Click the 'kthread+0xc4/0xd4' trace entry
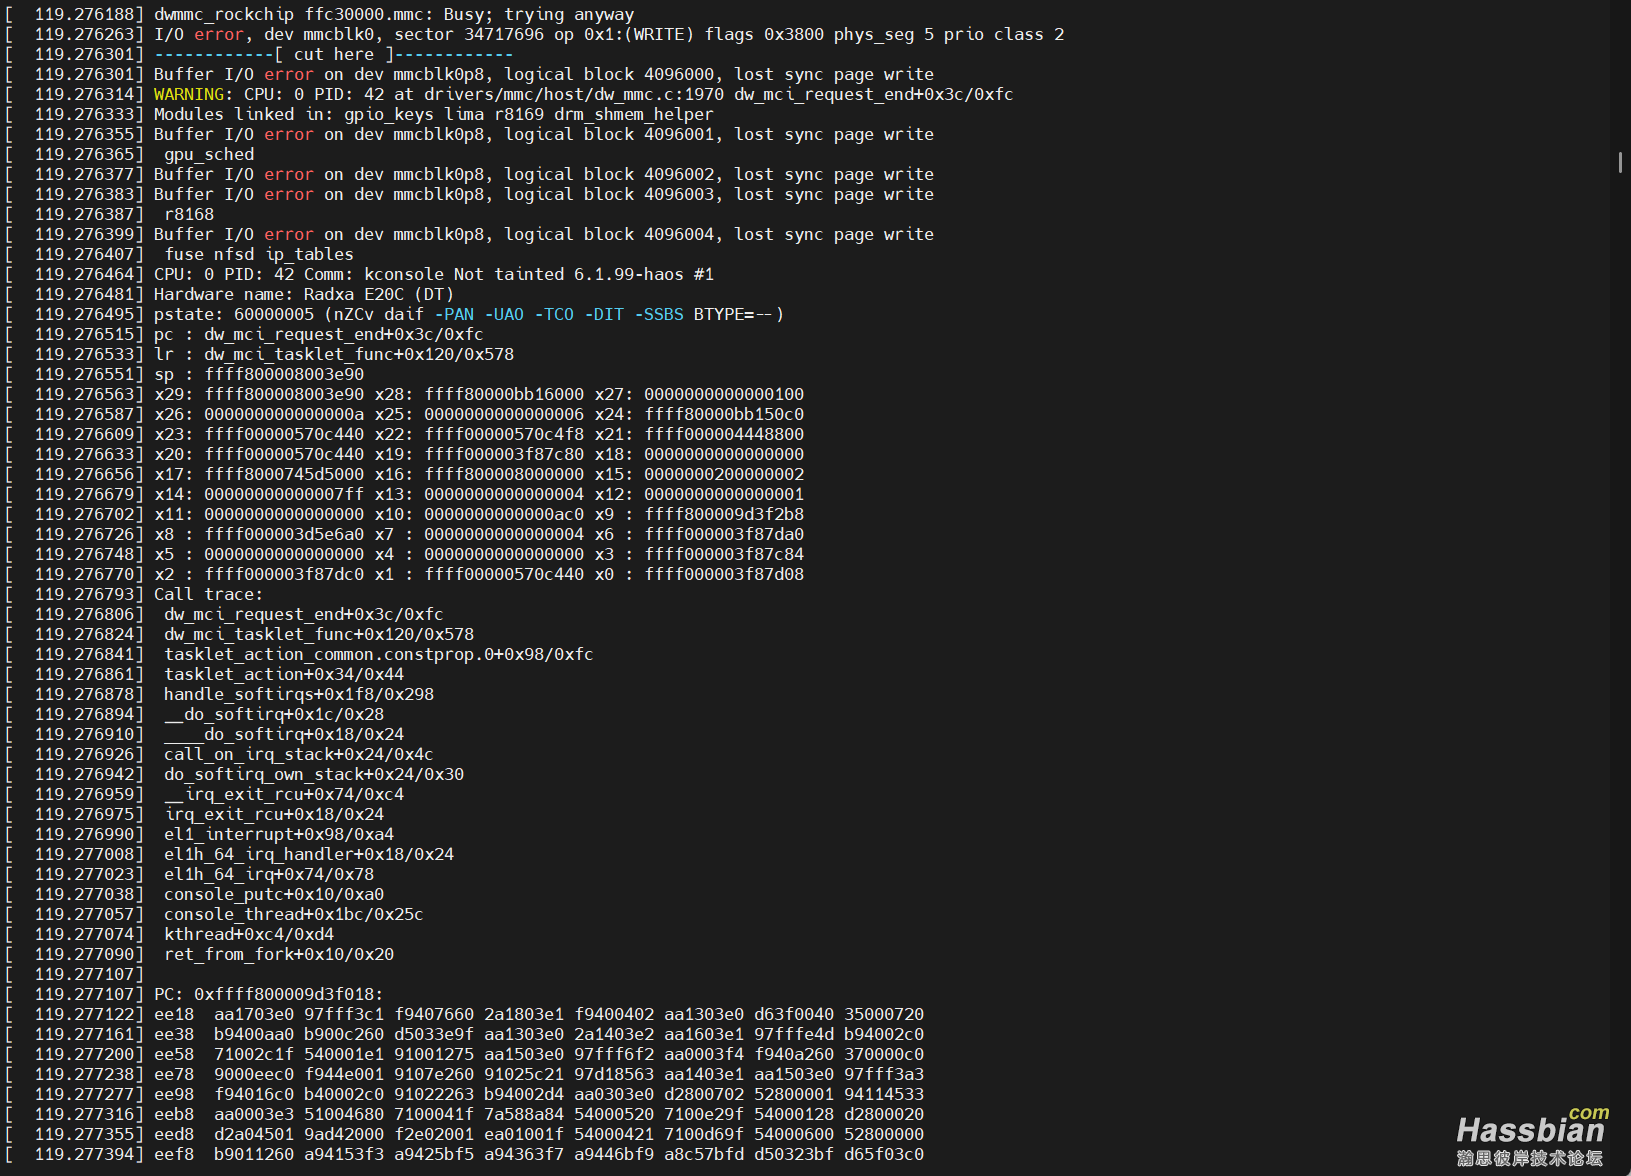The height and width of the screenshot is (1176, 1631). 248,934
